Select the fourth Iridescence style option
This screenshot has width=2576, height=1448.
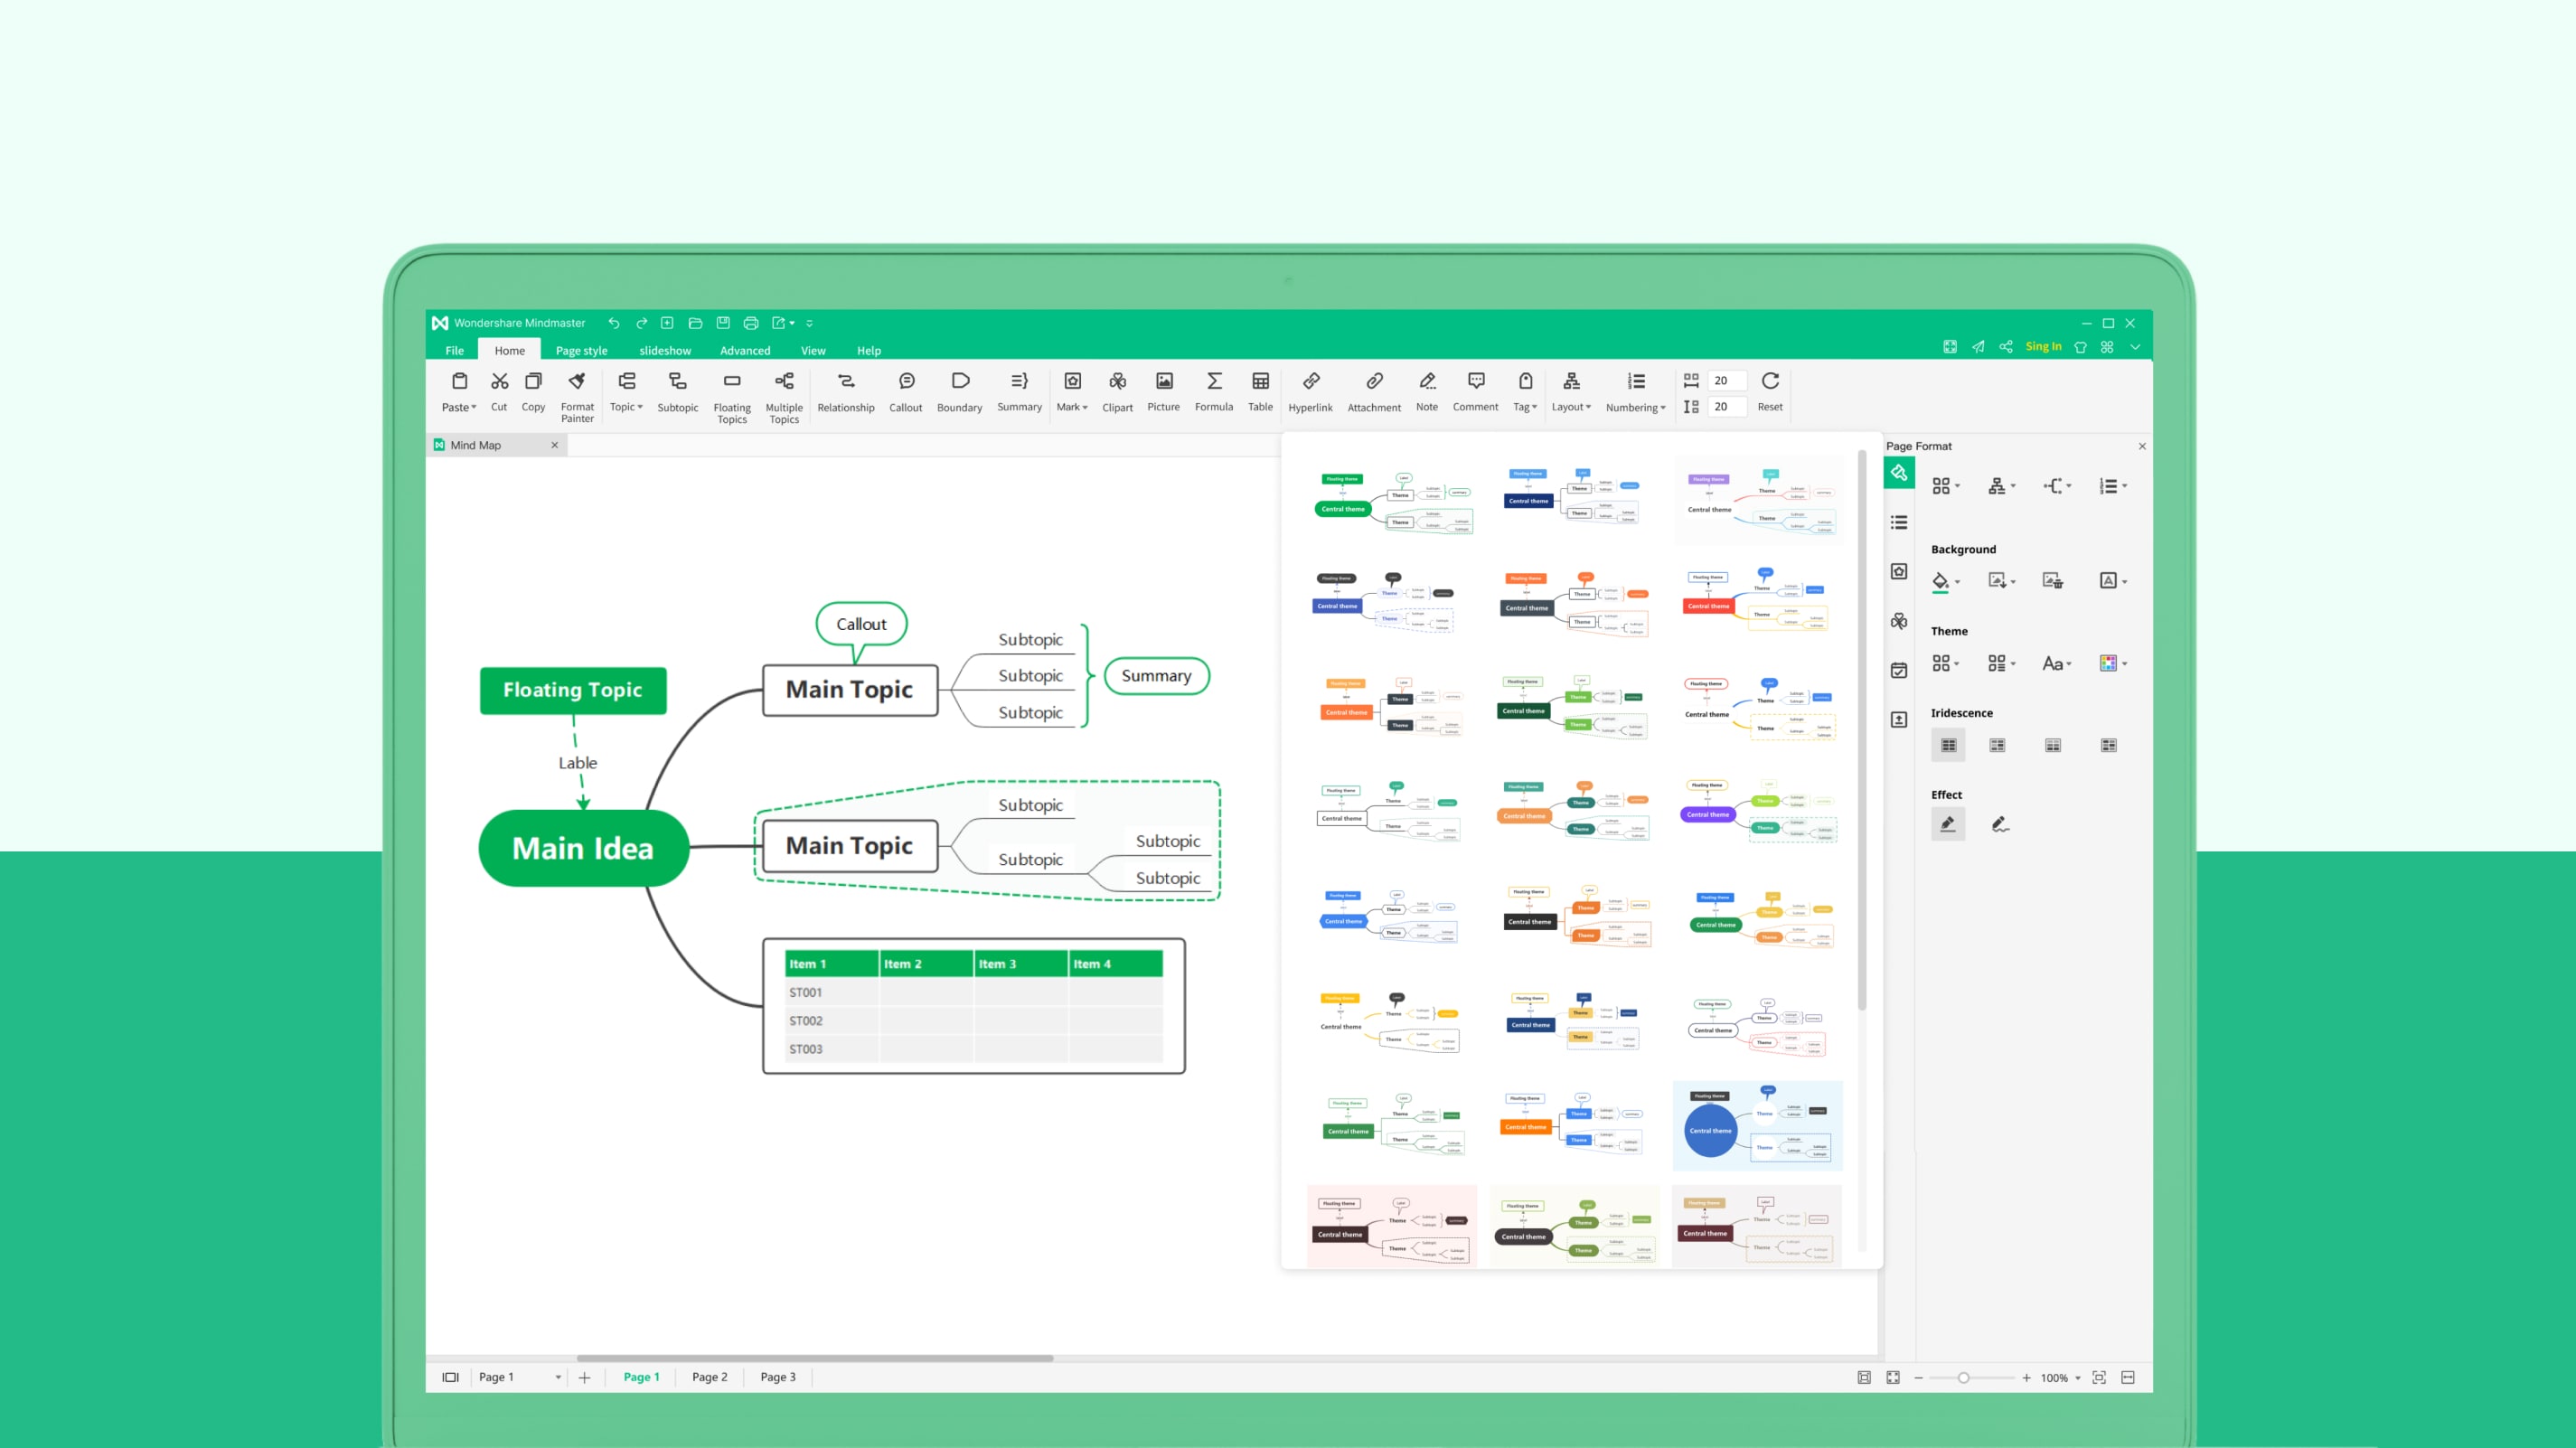point(2109,745)
